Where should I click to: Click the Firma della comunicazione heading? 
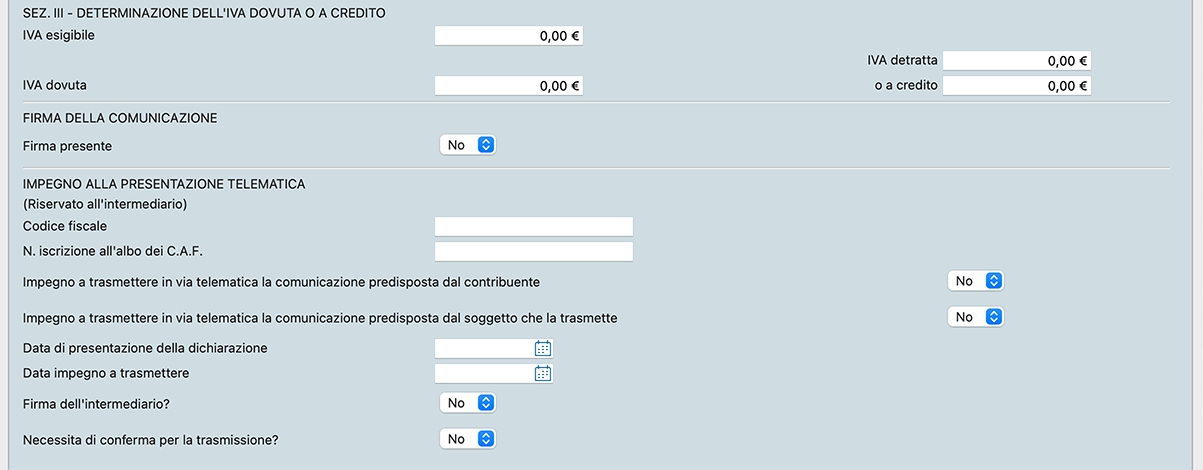coord(120,118)
